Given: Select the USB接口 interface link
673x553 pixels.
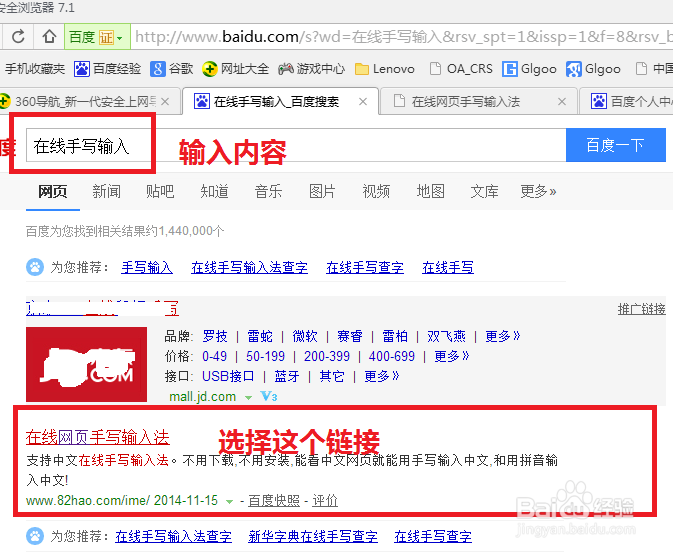Looking at the screenshot, I should pos(228,377).
